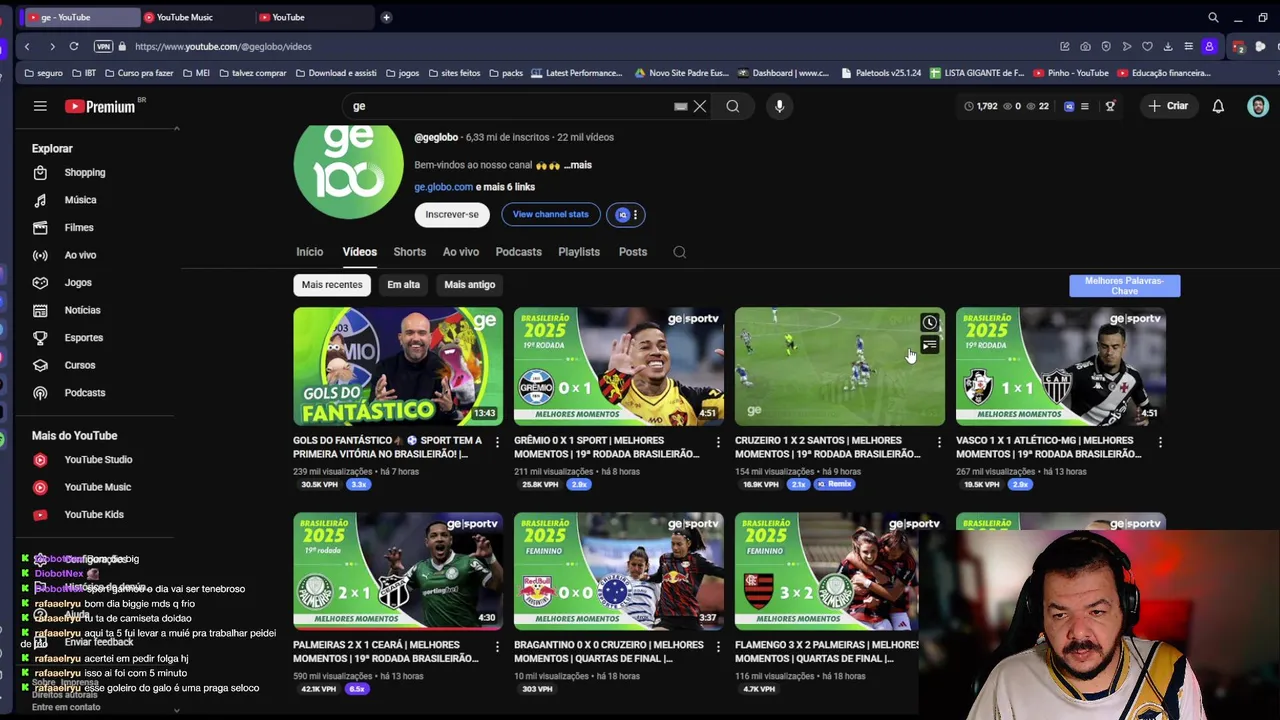Reload the page in browser

click(x=74, y=46)
